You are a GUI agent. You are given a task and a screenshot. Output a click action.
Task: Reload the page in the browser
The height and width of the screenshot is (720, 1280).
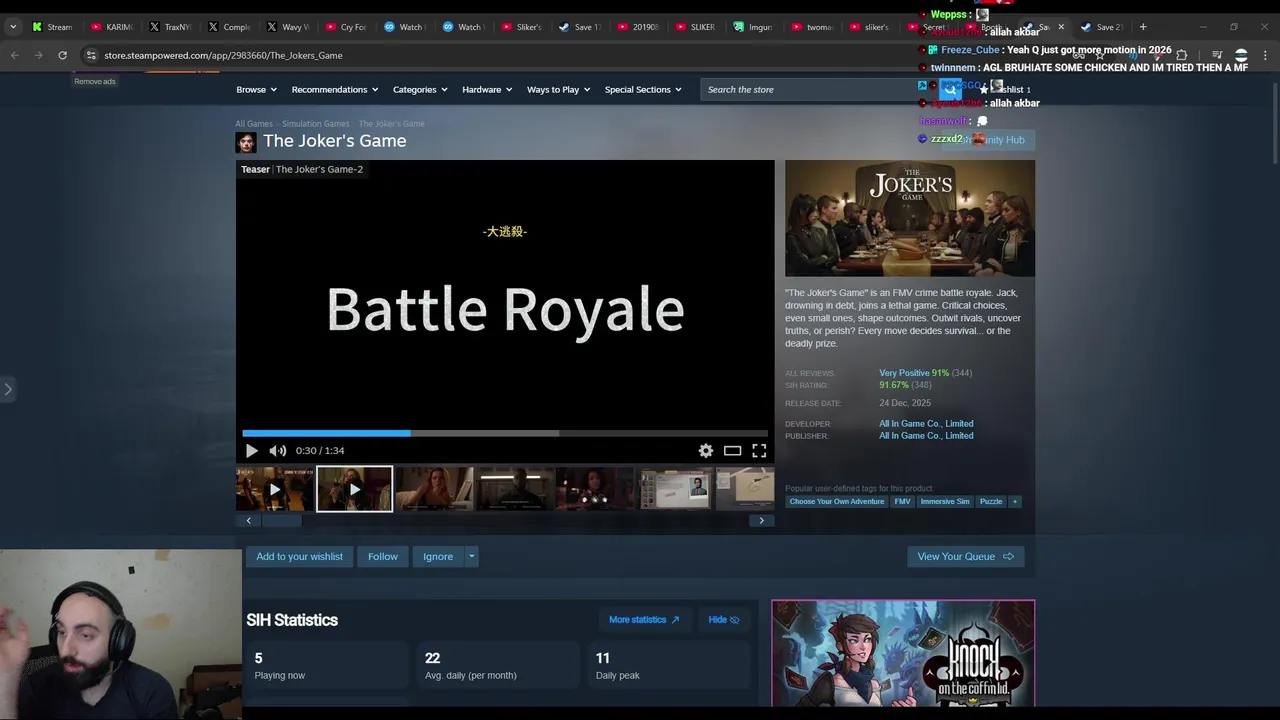[x=62, y=55]
